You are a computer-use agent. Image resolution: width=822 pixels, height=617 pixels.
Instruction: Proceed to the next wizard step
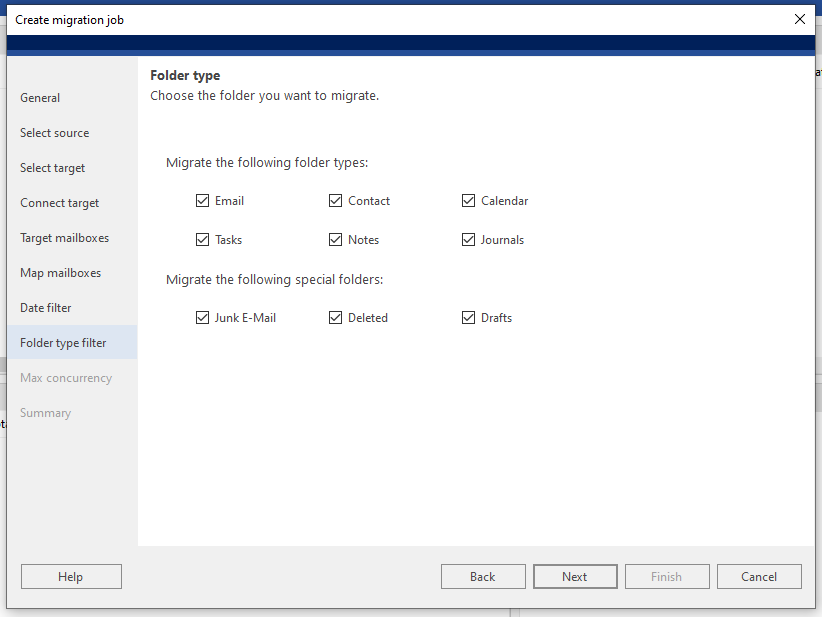coord(575,576)
